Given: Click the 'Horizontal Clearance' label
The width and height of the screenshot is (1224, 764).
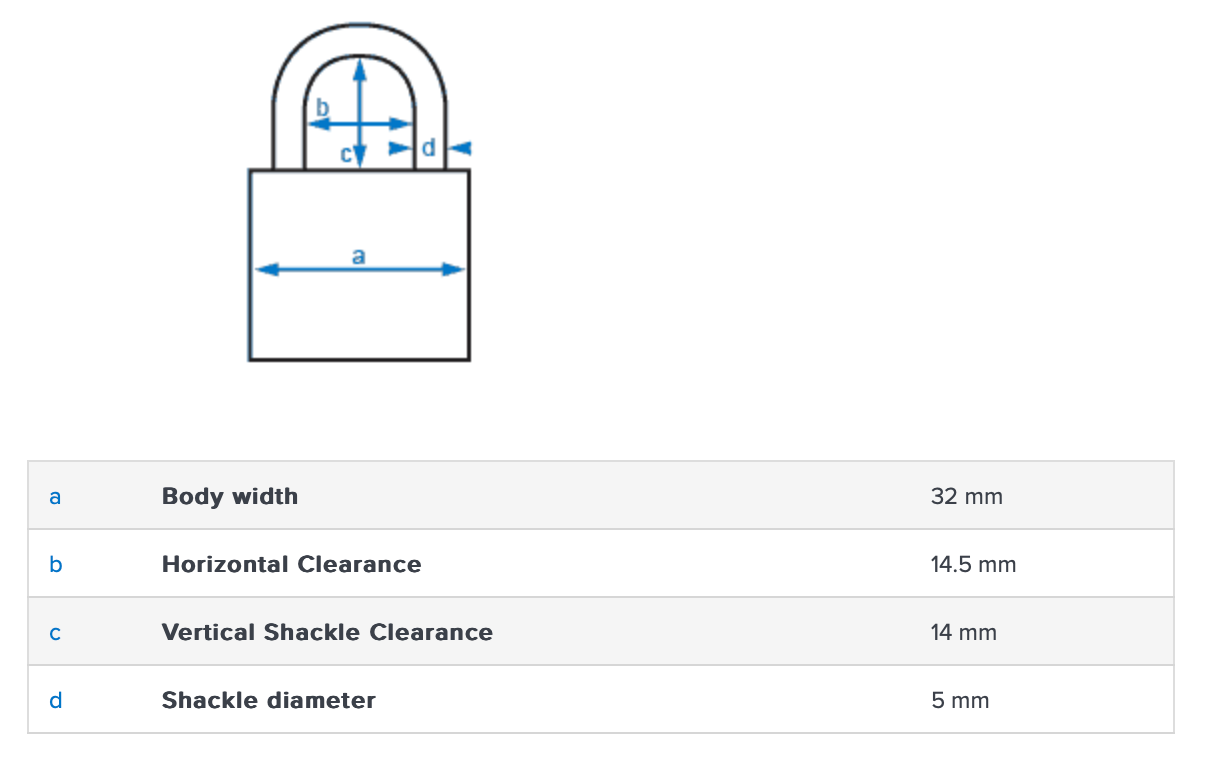Looking at the screenshot, I should click(x=291, y=565).
